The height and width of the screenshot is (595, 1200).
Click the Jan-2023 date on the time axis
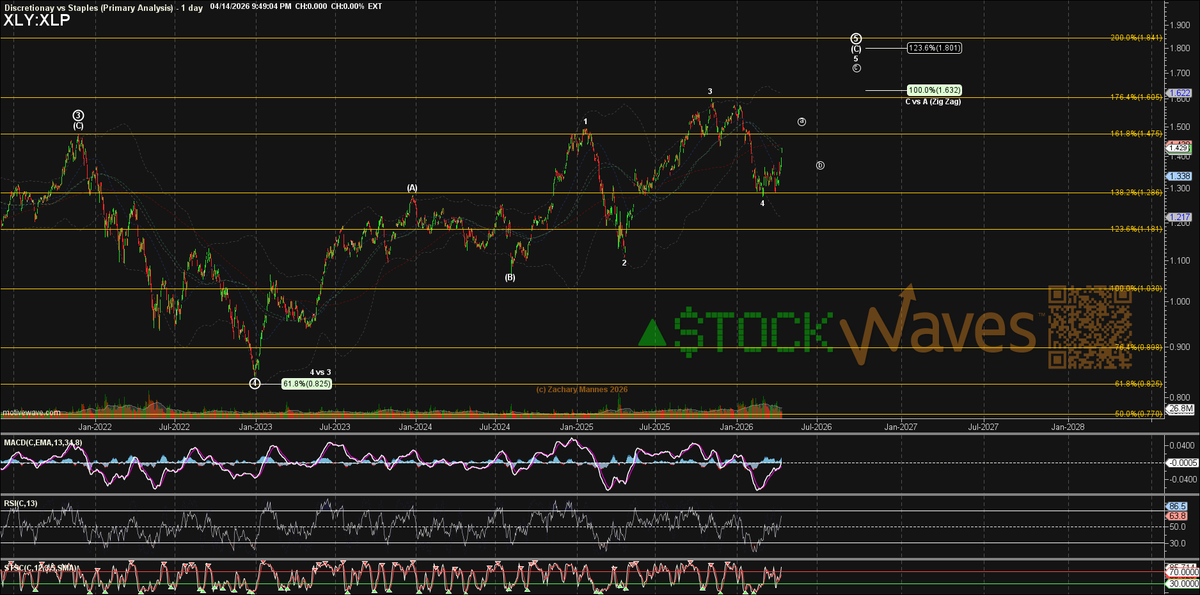(x=254, y=425)
